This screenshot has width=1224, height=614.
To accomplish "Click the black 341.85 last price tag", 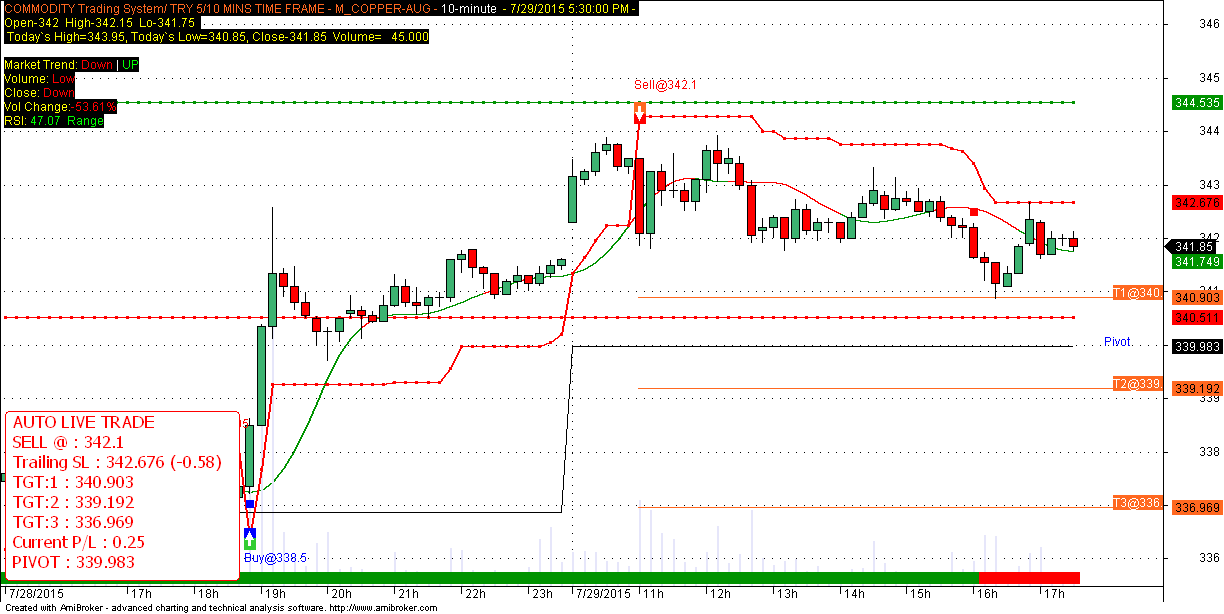I will coord(1192,247).
